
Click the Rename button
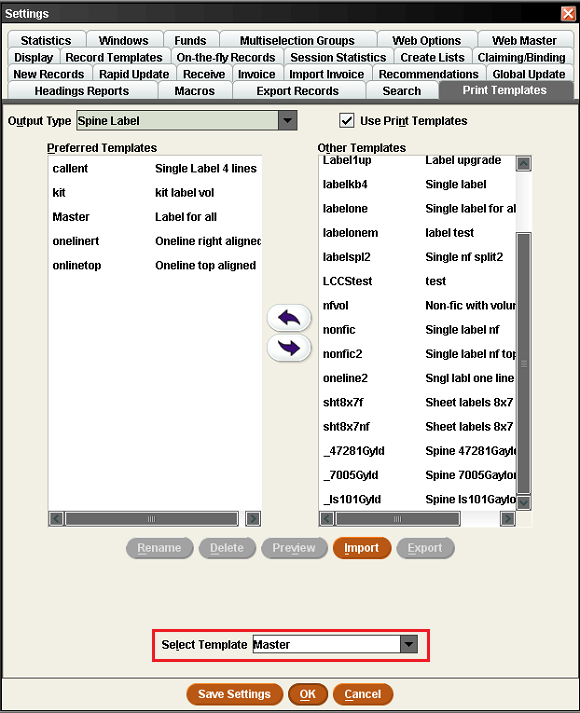coord(159,548)
